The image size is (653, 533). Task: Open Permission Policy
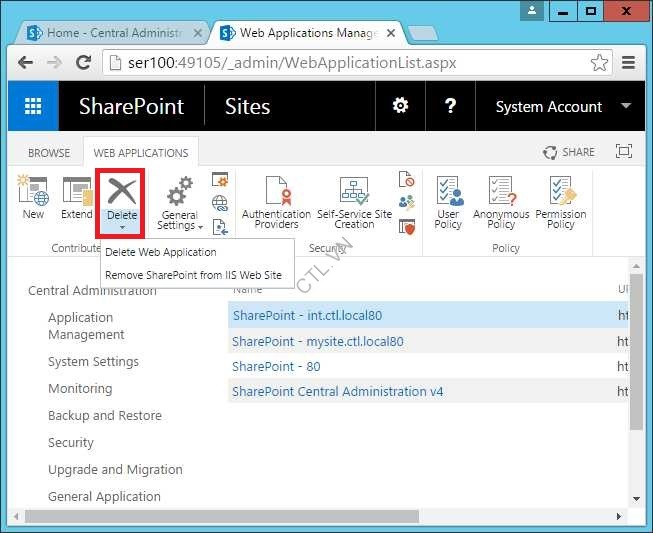click(561, 202)
